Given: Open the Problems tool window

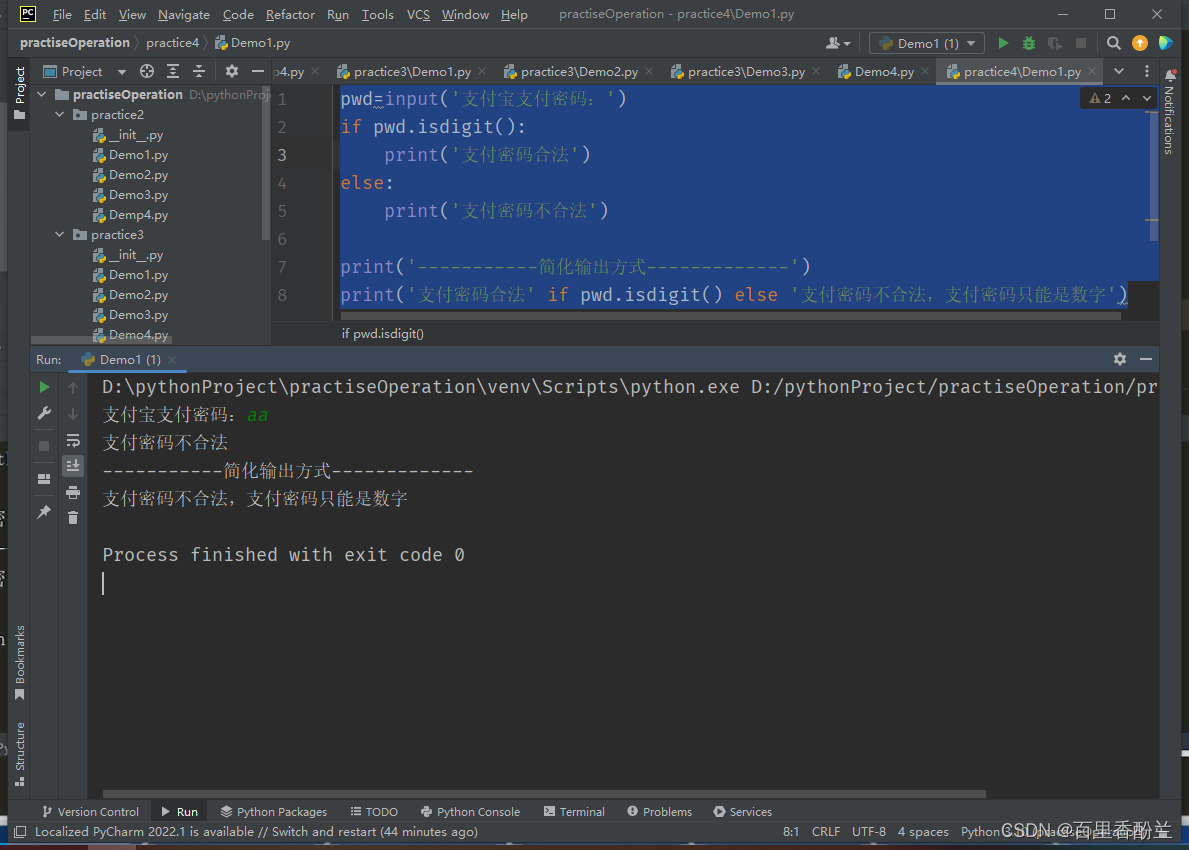Looking at the screenshot, I should 659,811.
